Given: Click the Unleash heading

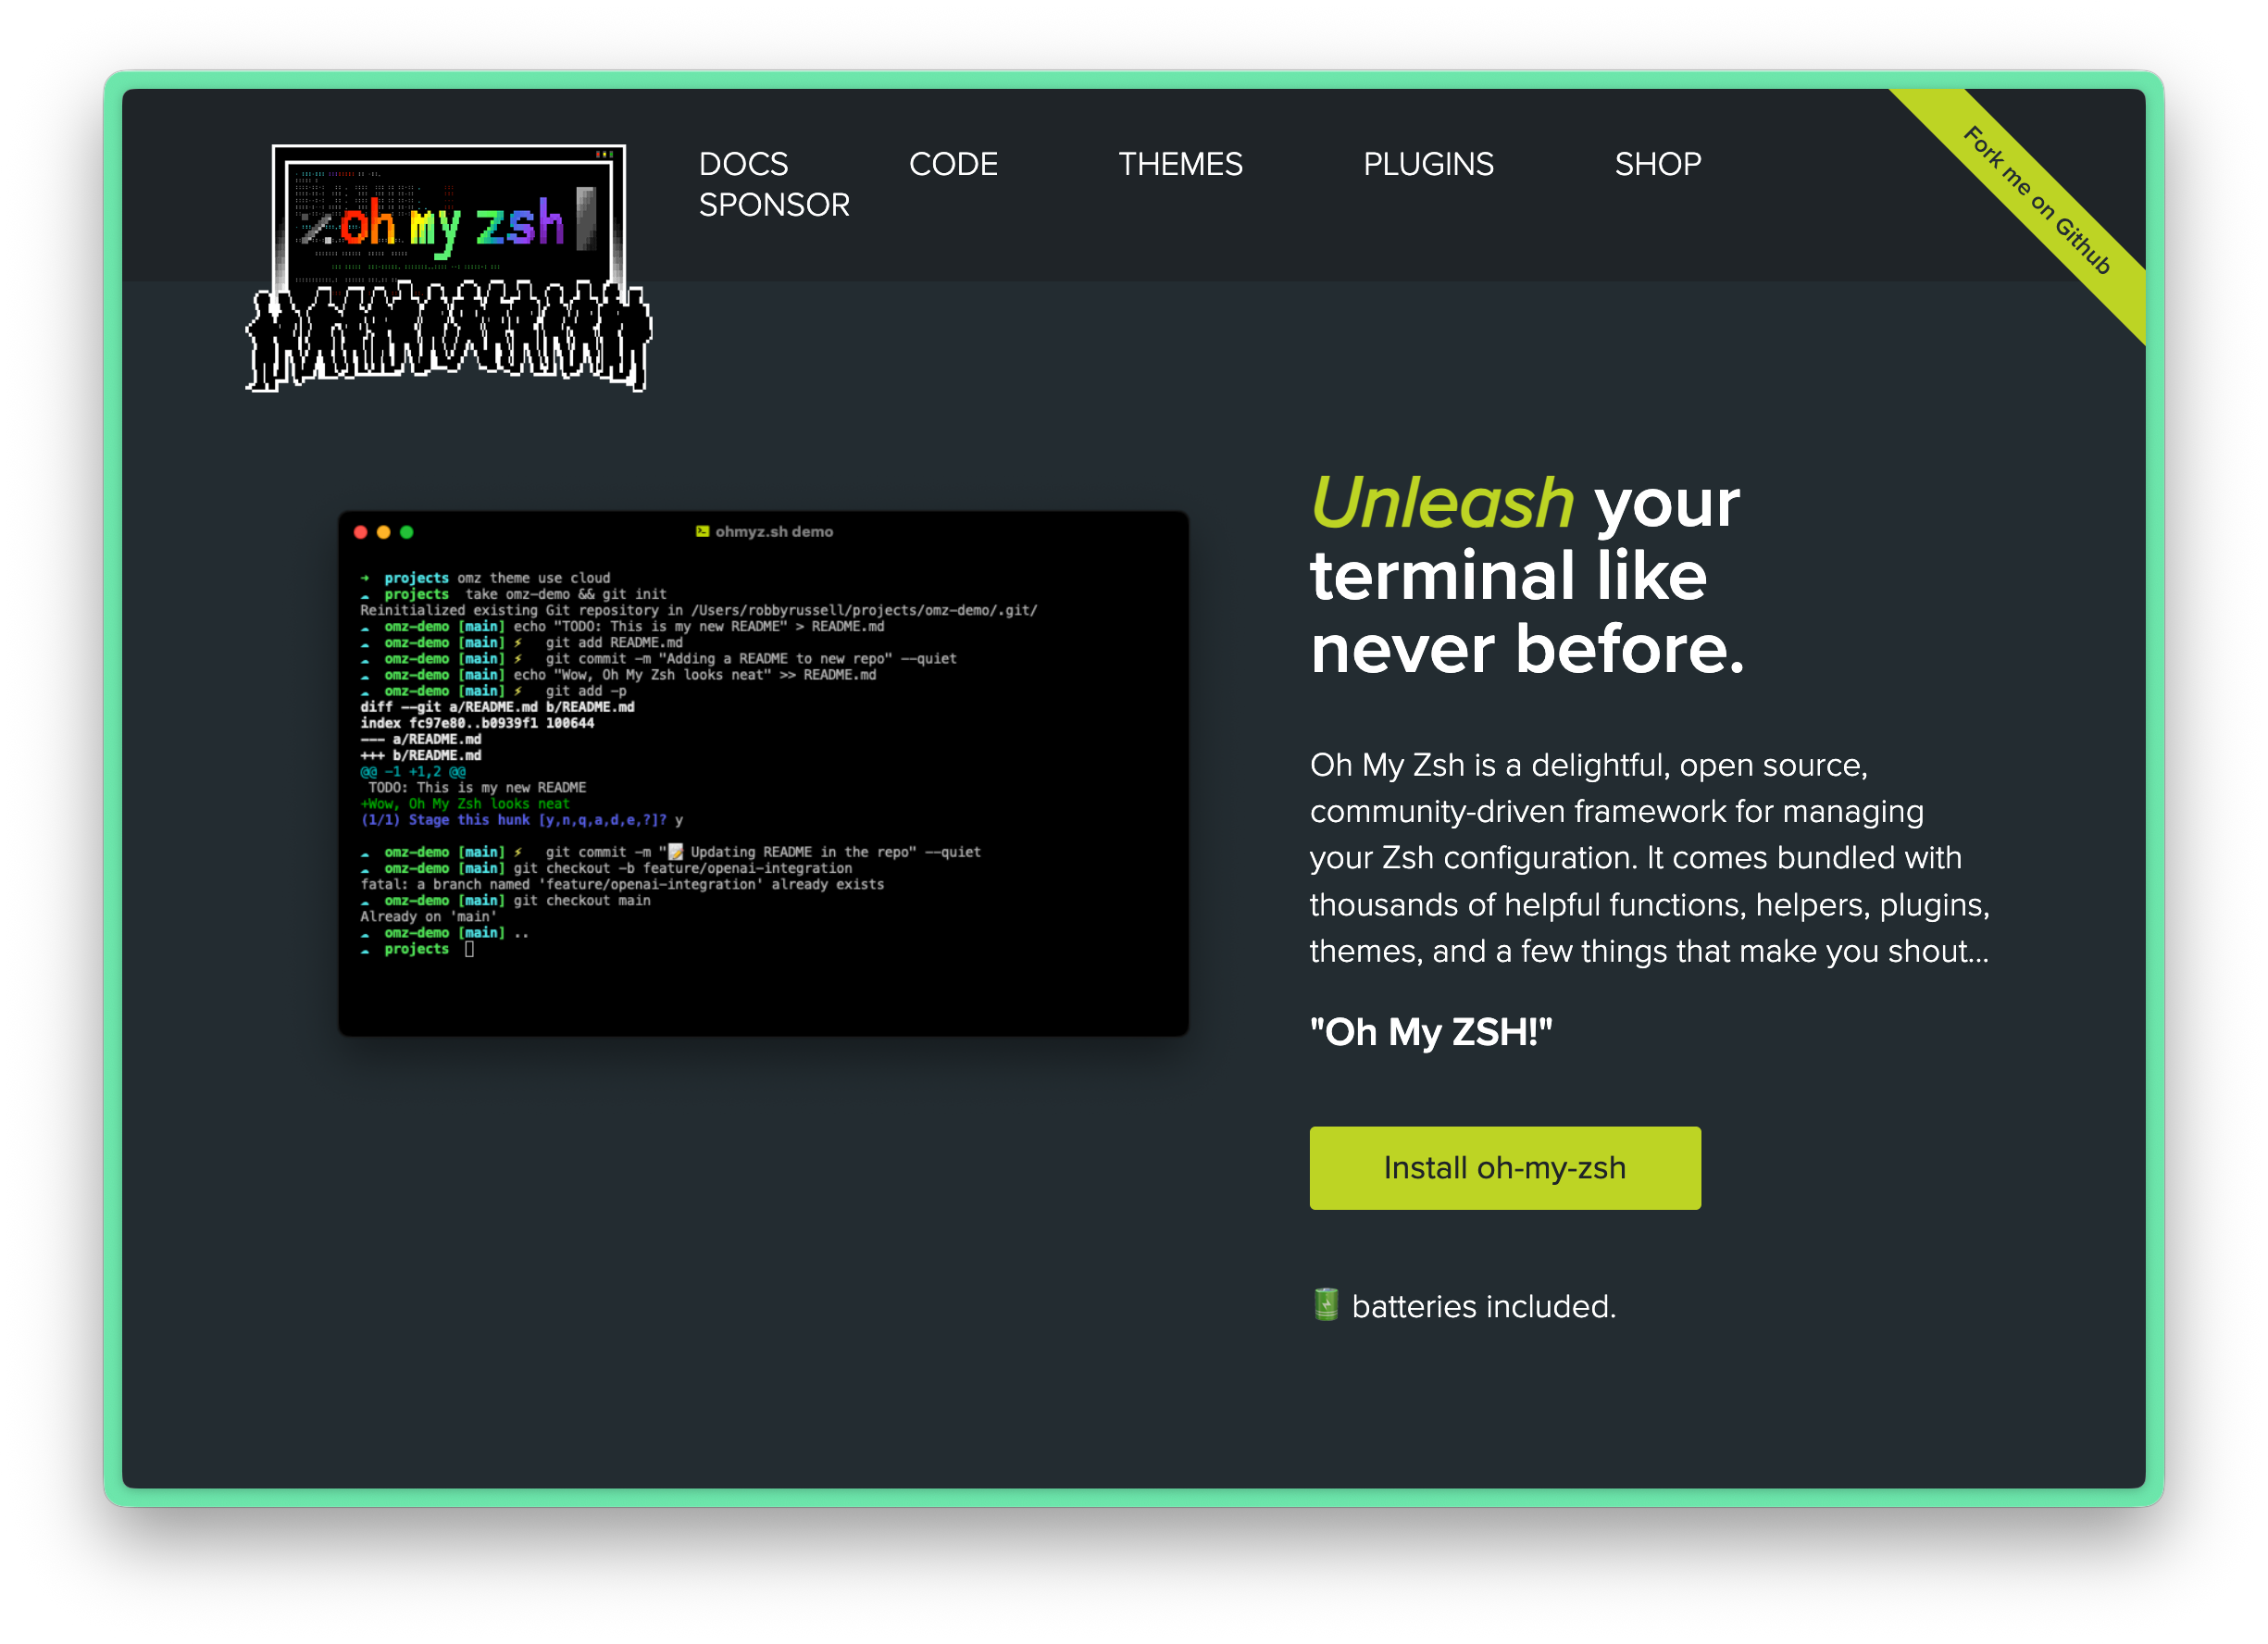Looking at the screenshot, I should 1441,503.
